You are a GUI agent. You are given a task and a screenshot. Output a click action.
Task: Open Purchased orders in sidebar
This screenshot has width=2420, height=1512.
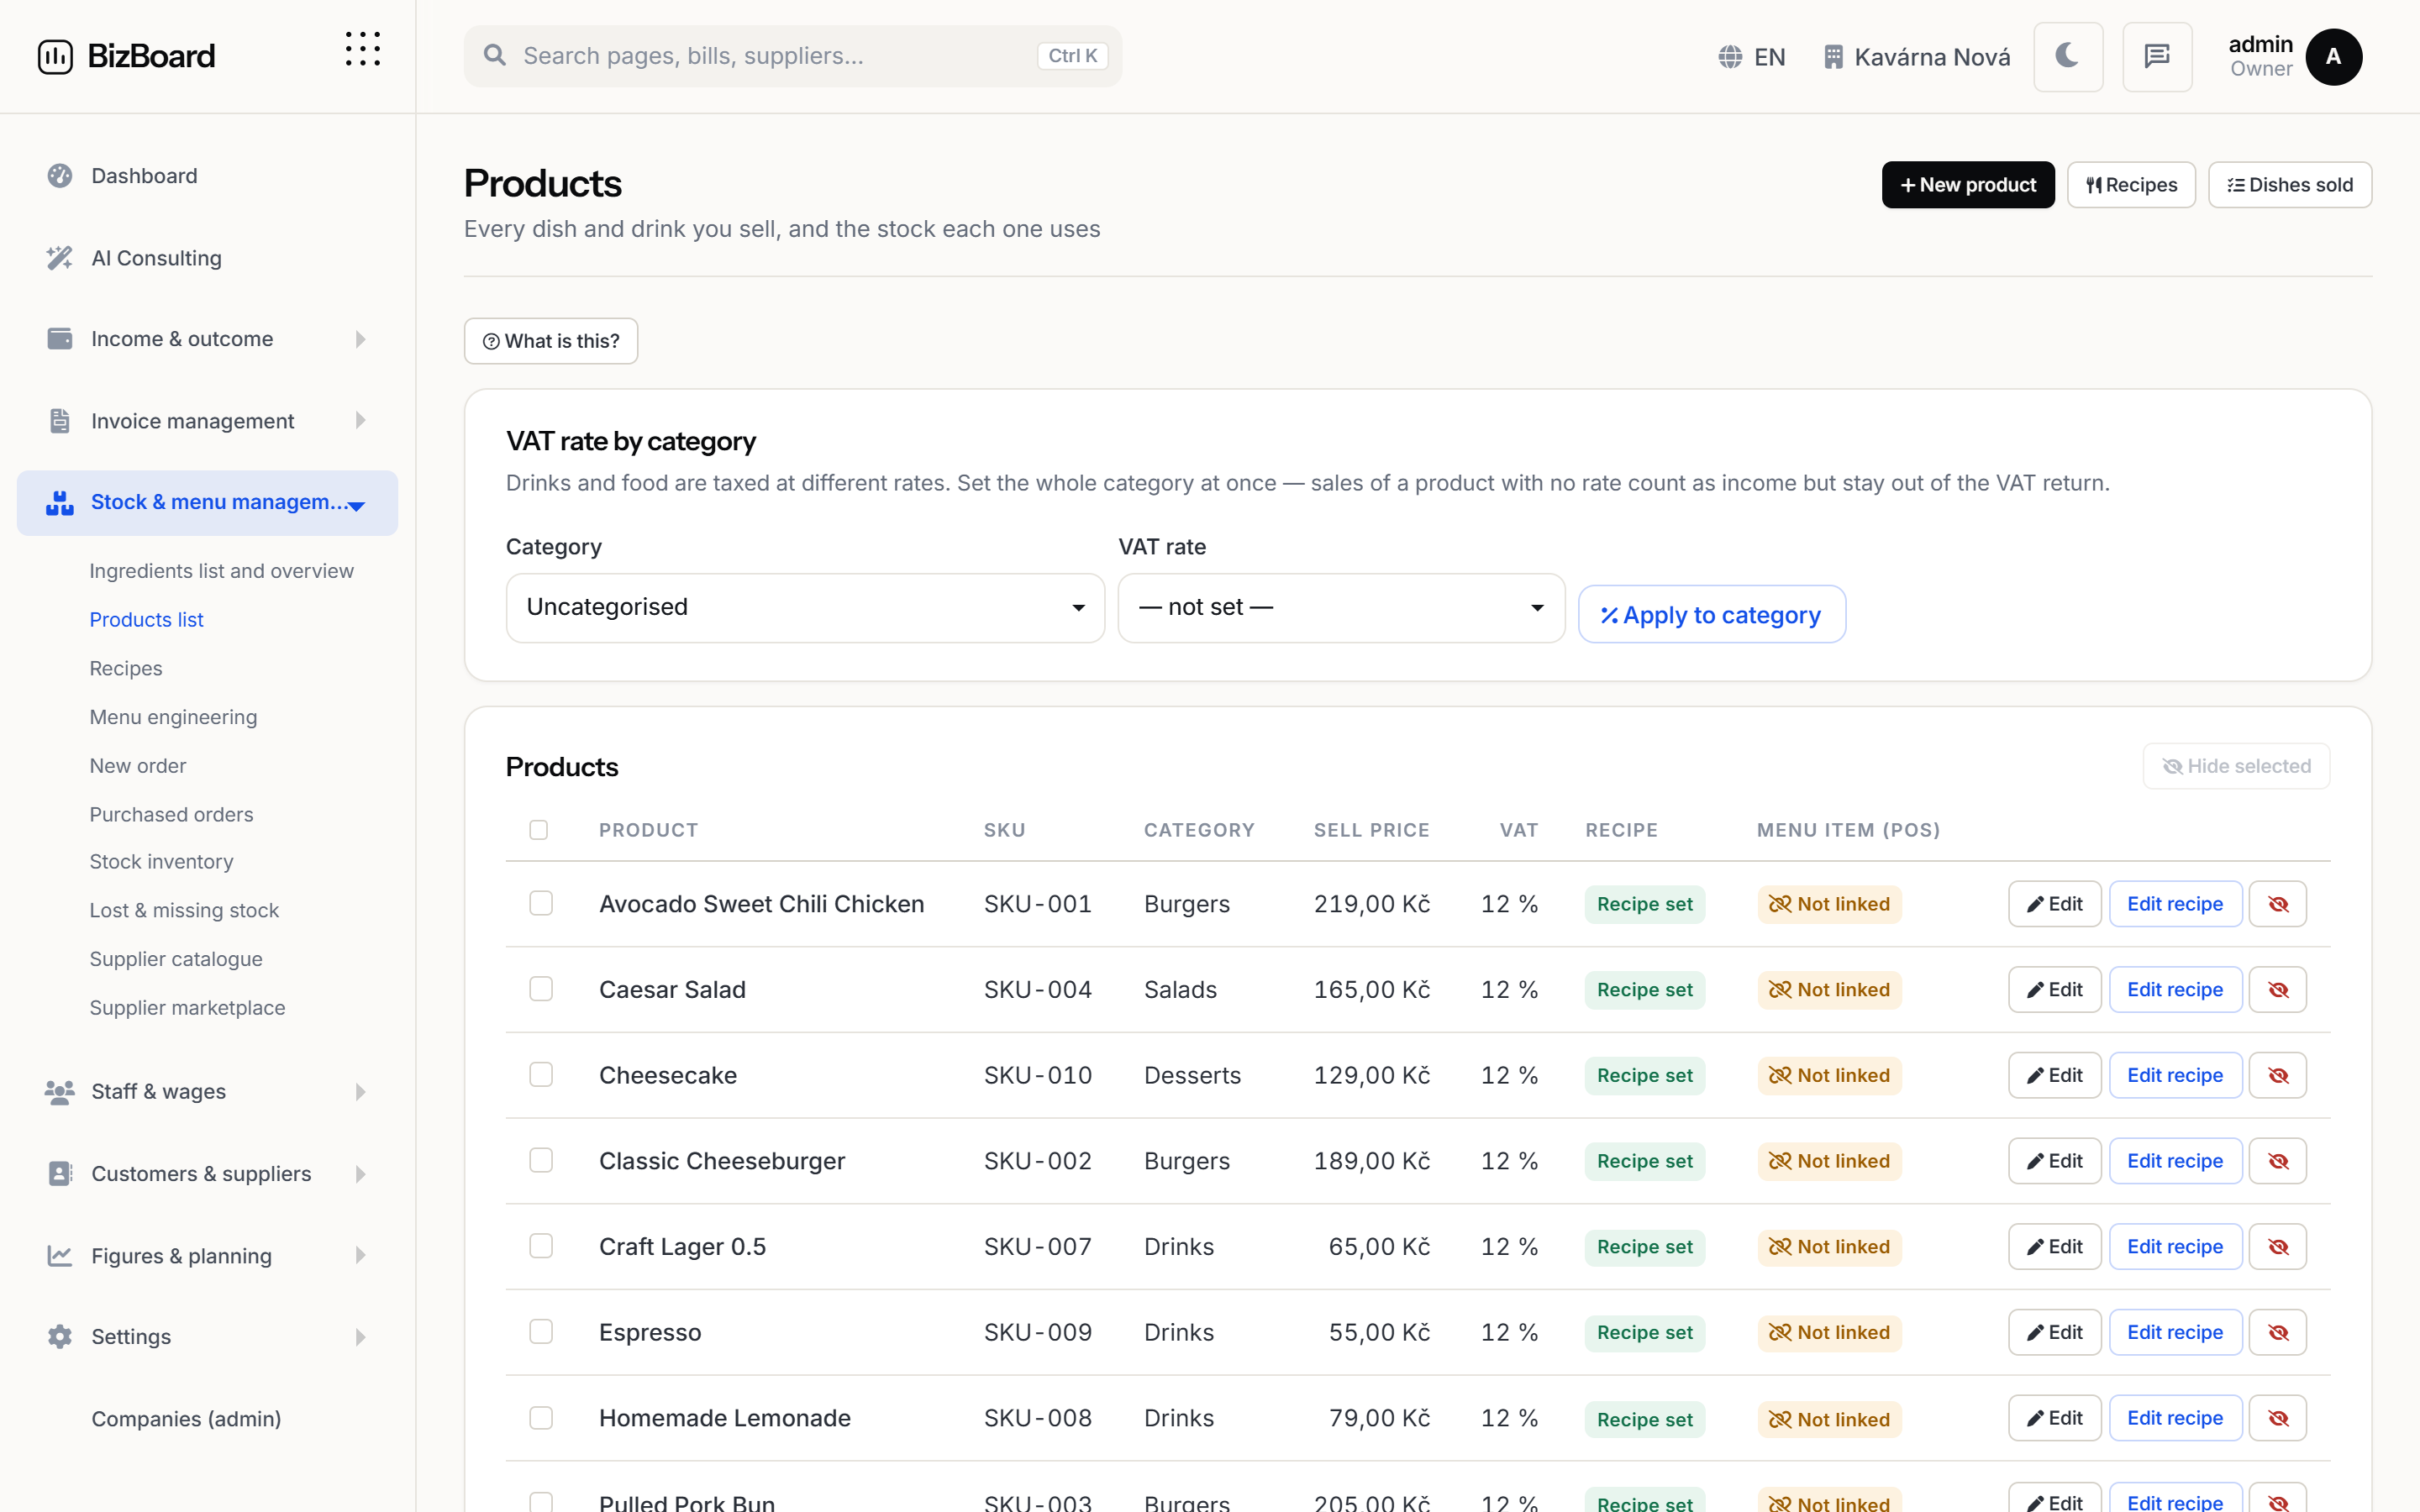(x=171, y=815)
